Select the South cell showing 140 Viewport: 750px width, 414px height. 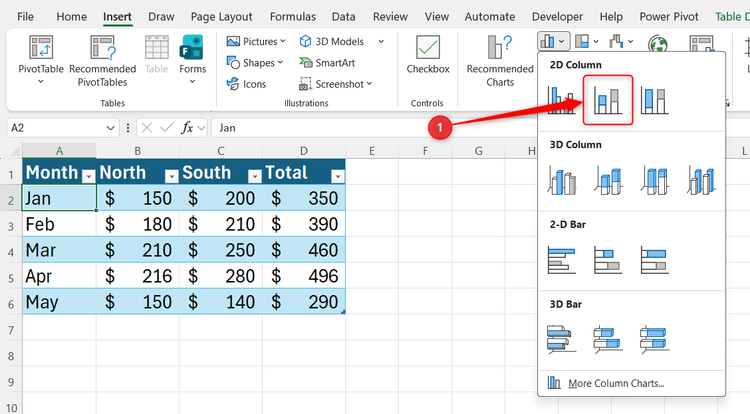click(221, 302)
